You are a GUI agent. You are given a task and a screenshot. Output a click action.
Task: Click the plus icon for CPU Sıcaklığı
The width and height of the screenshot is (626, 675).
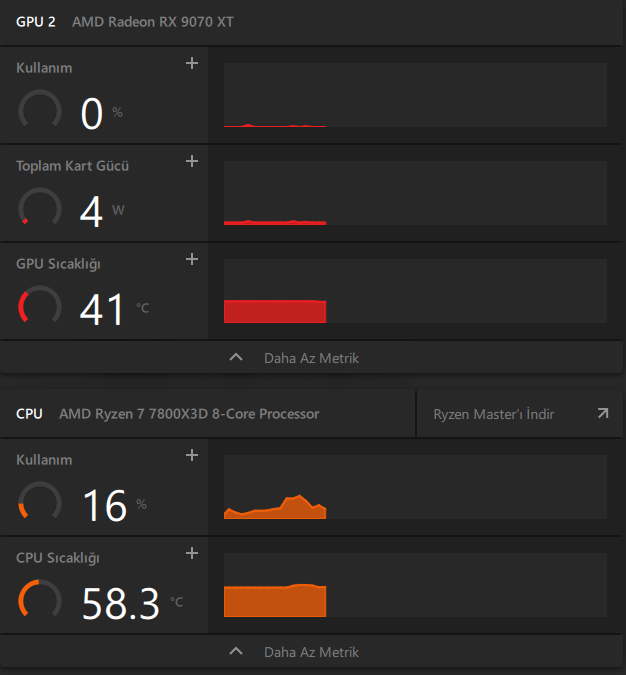point(192,553)
